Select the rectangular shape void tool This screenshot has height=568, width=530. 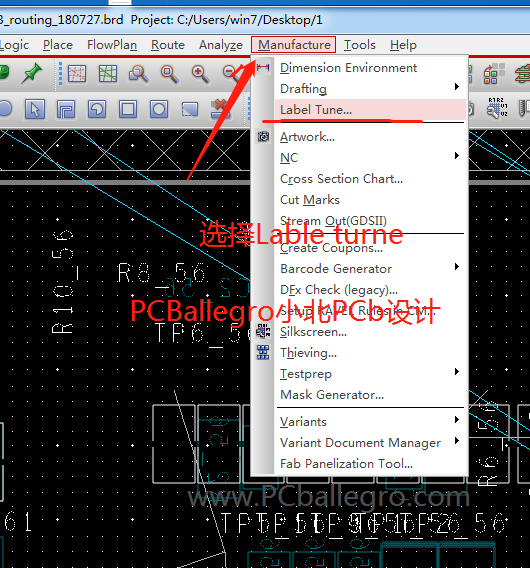128,109
